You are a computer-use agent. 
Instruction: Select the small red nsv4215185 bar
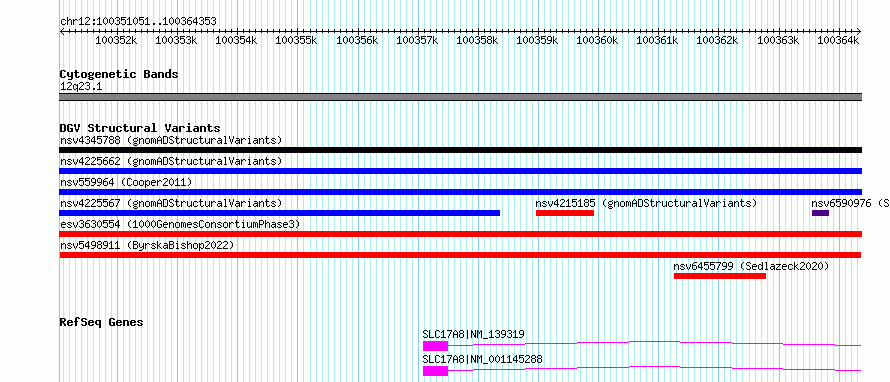pyautogui.click(x=565, y=213)
